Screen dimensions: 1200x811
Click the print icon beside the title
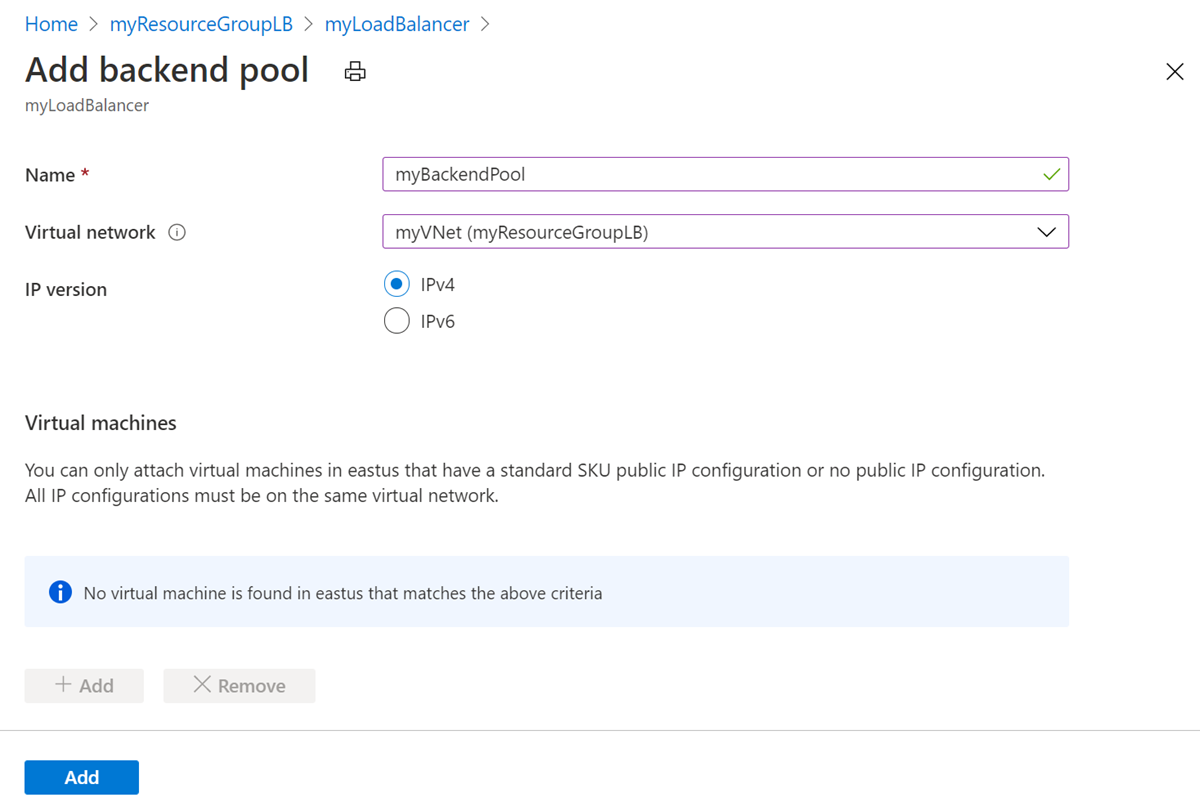pos(355,71)
